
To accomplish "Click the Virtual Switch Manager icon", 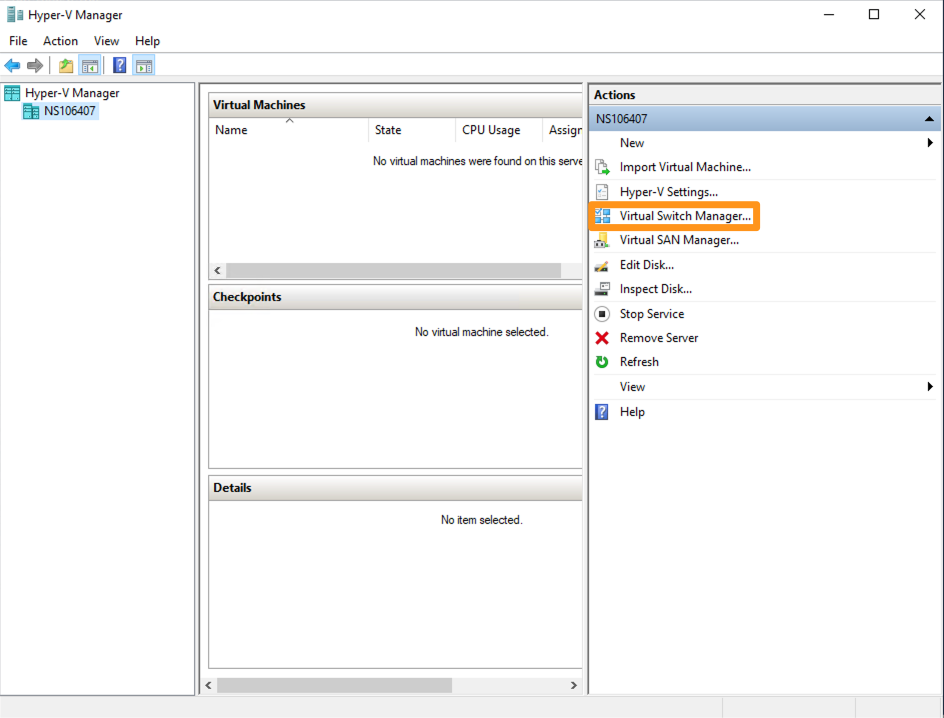I will pyautogui.click(x=602, y=216).
